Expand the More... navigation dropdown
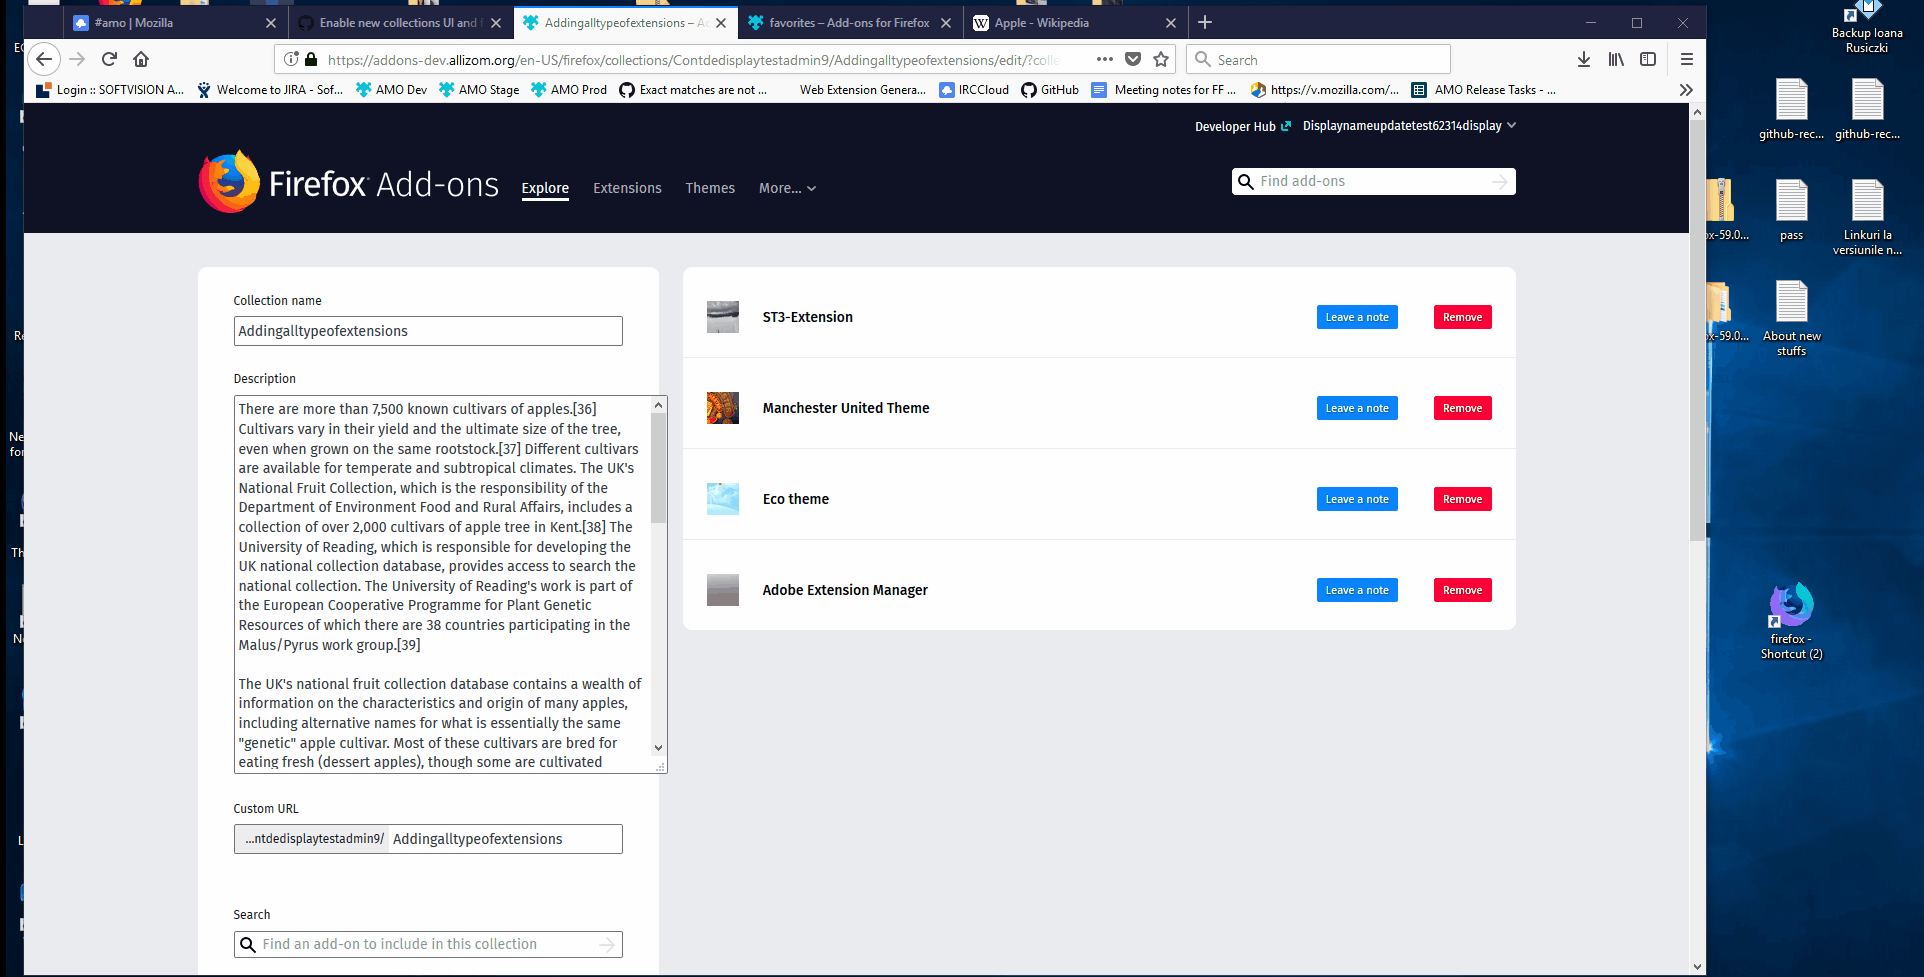The height and width of the screenshot is (977, 1924). [787, 188]
